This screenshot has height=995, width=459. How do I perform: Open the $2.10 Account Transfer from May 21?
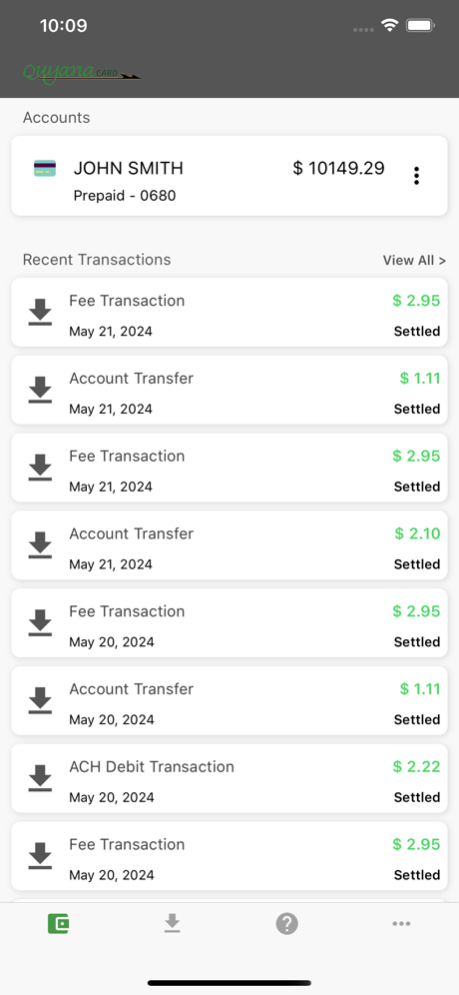pos(229,546)
